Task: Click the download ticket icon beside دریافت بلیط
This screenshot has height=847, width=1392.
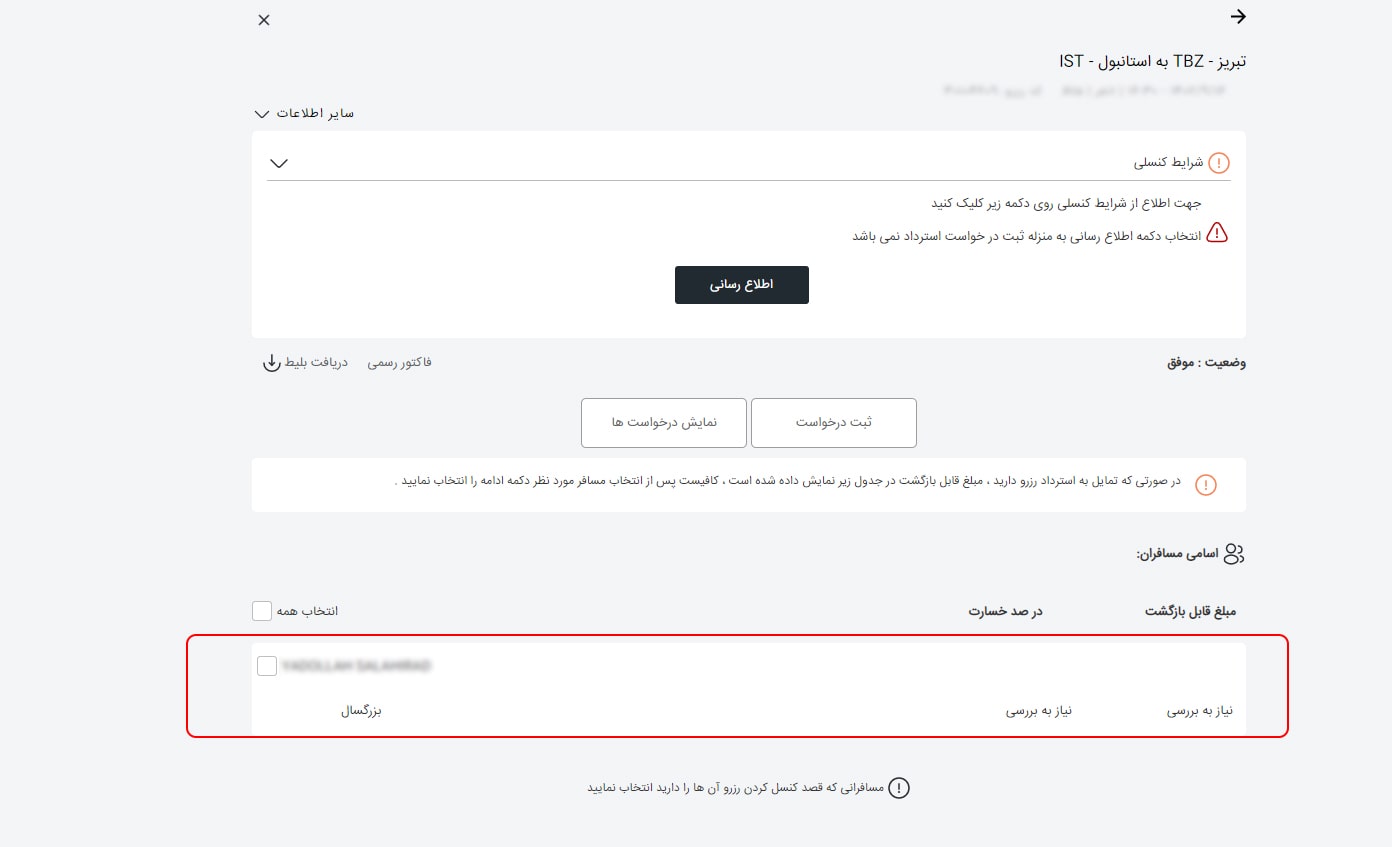Action: tap(271, 364)
